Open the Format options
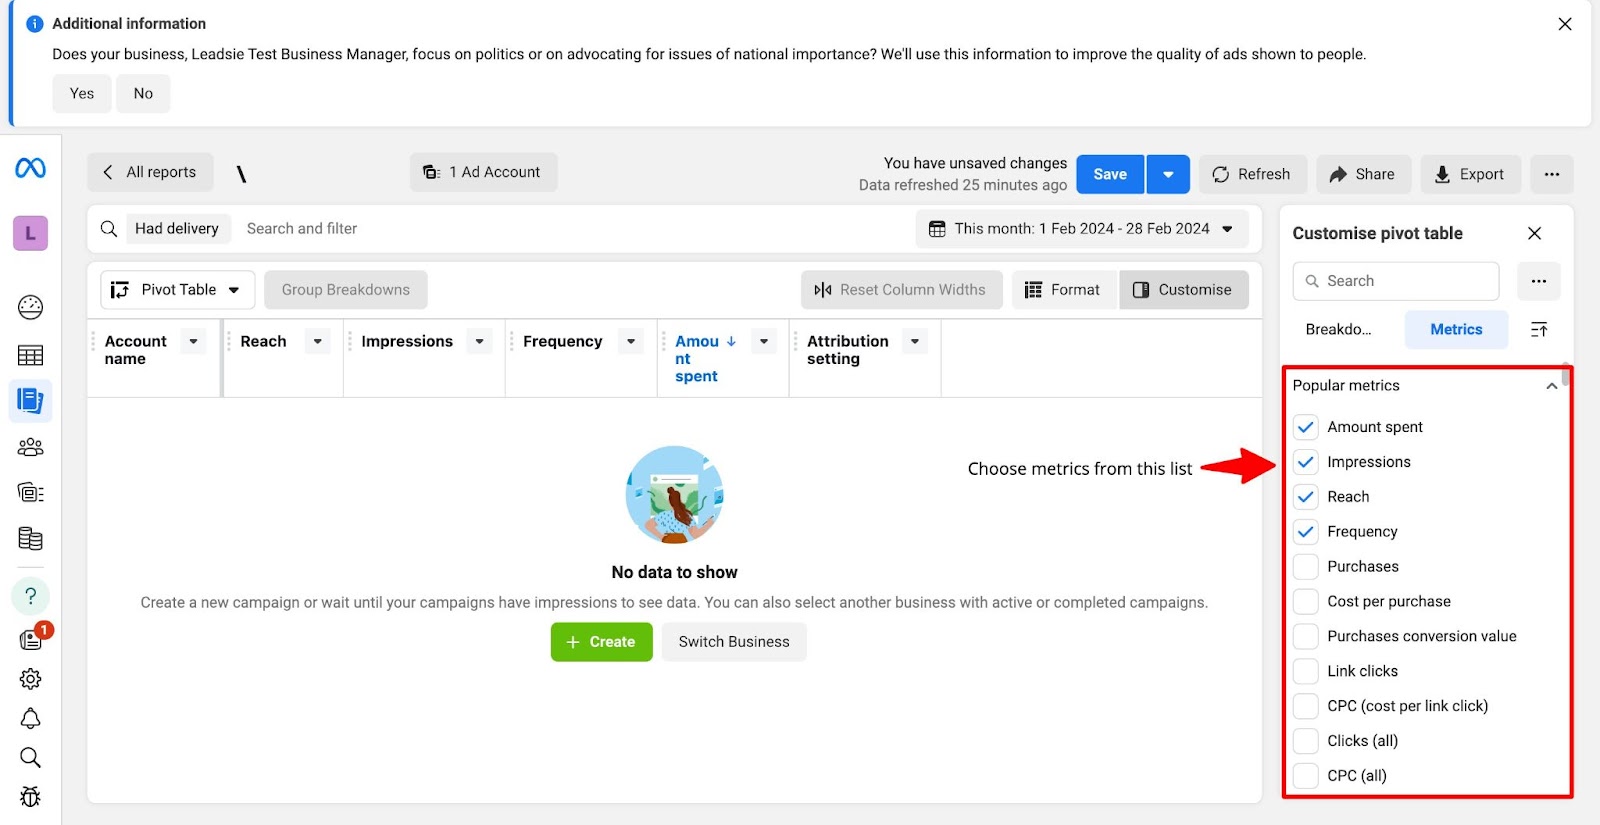The height and width of the screenshot is (825, 1600). [1062, 290]
